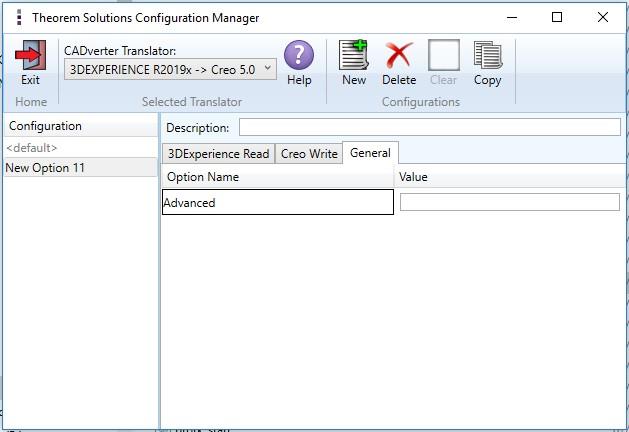Switch to the Creo Write tab

click(x=309, y=154)
